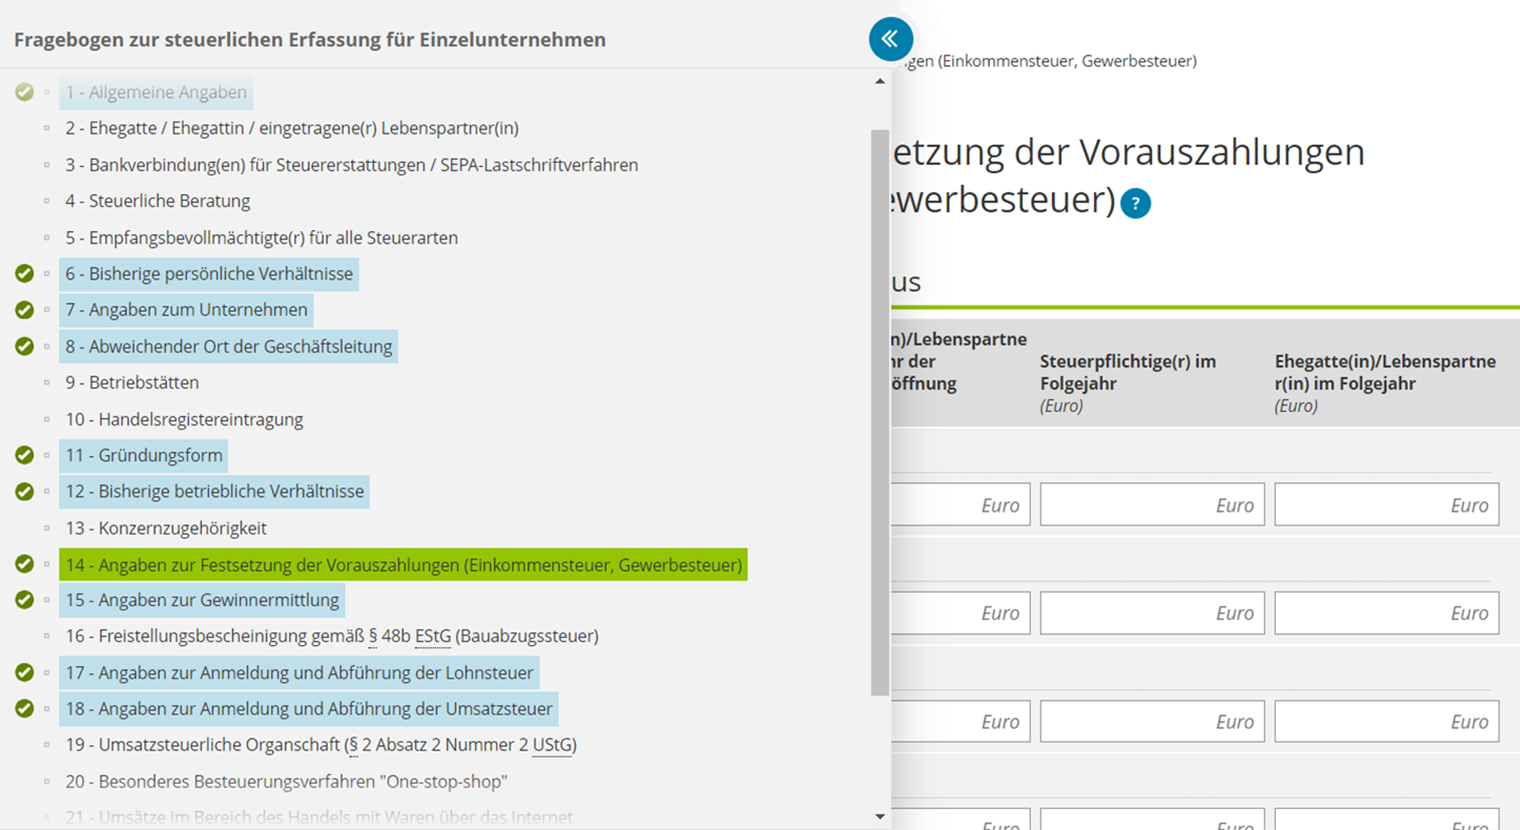The width and height of the screenshot is (1520, 830).
Task: Click panel title Fragebogen zur steuerlichen Erfassung
Action: 310,40
